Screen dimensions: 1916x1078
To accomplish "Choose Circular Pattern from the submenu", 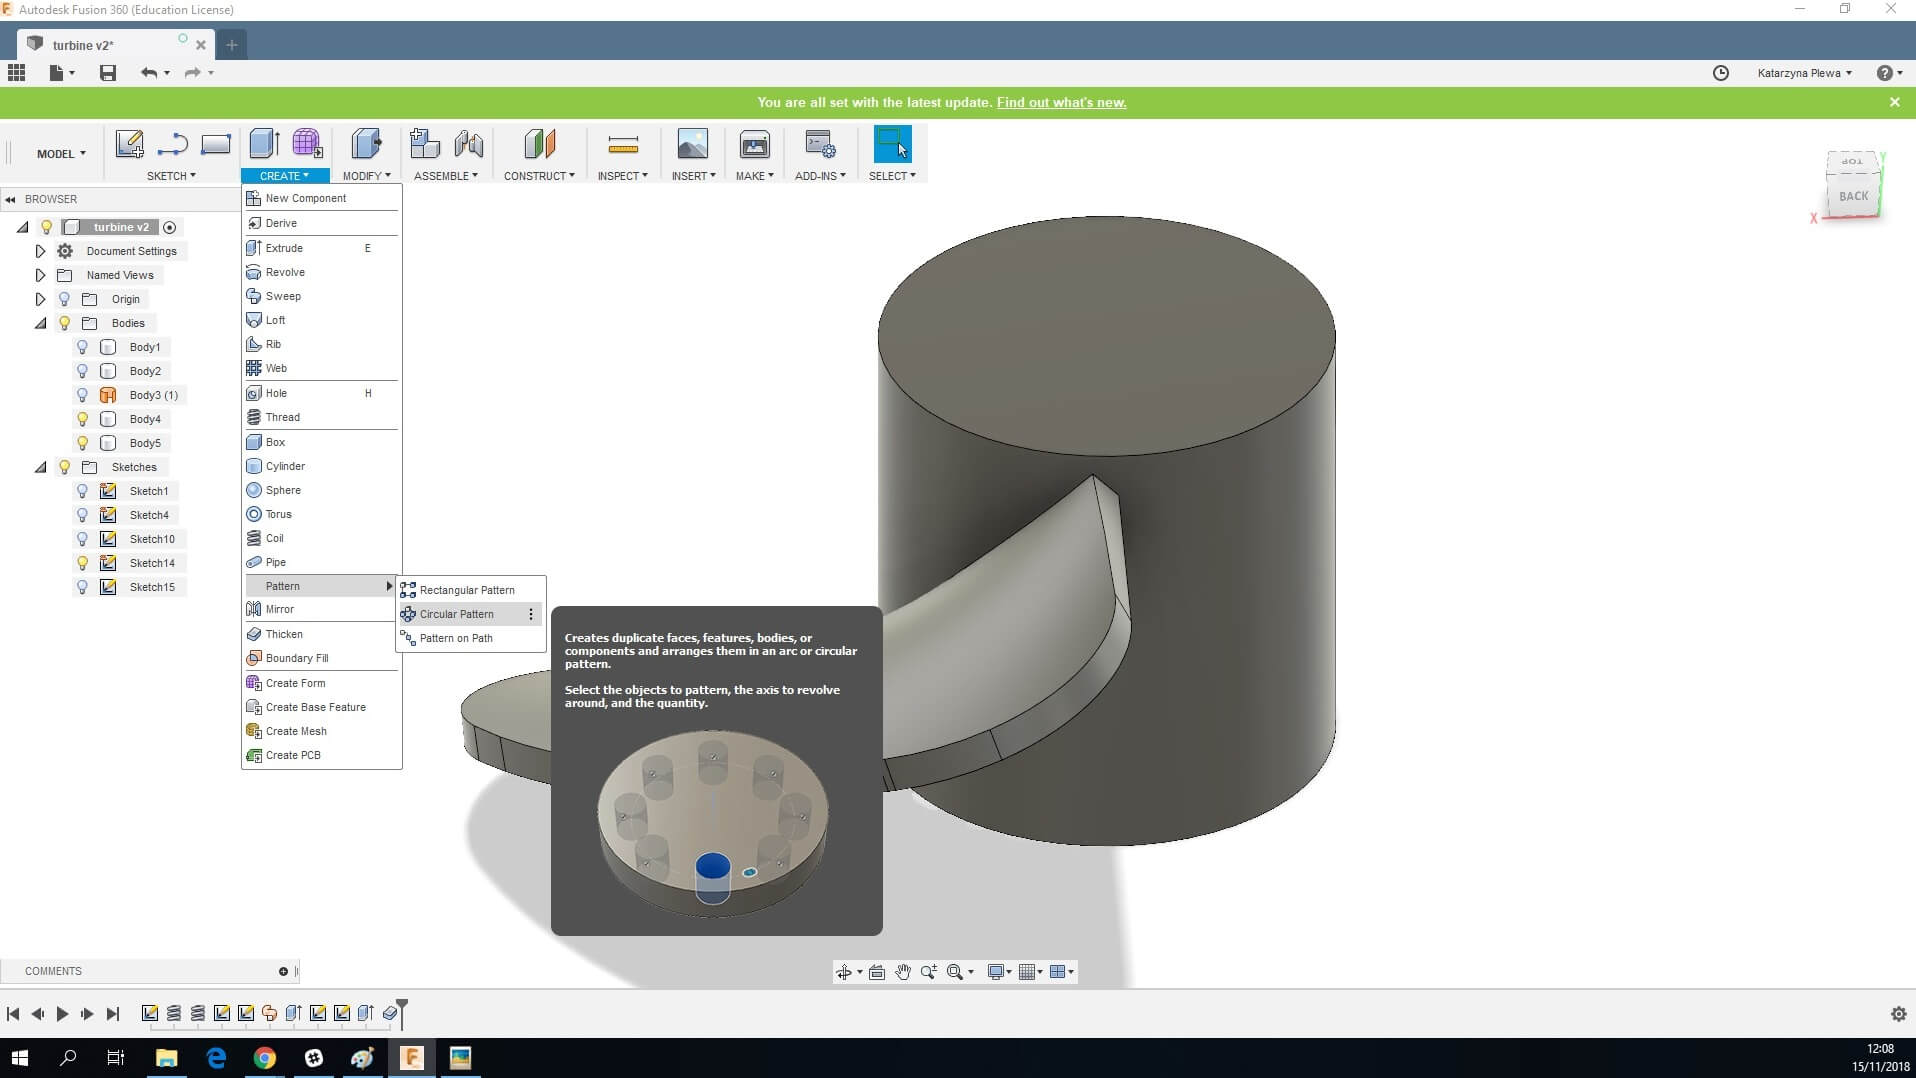I will tap(457, 614).
